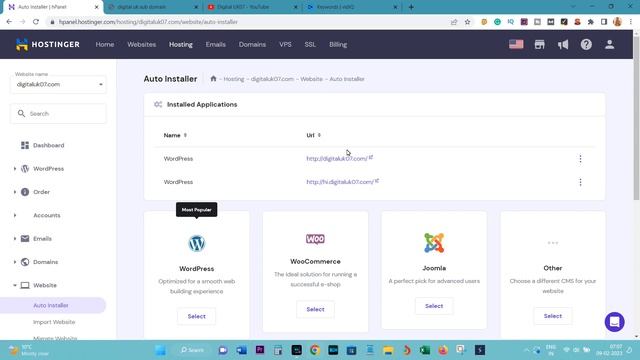Click the home breadcrumb icon
Image resolution: width=640 pixels, height=360 pixels.
pos(213,78)
